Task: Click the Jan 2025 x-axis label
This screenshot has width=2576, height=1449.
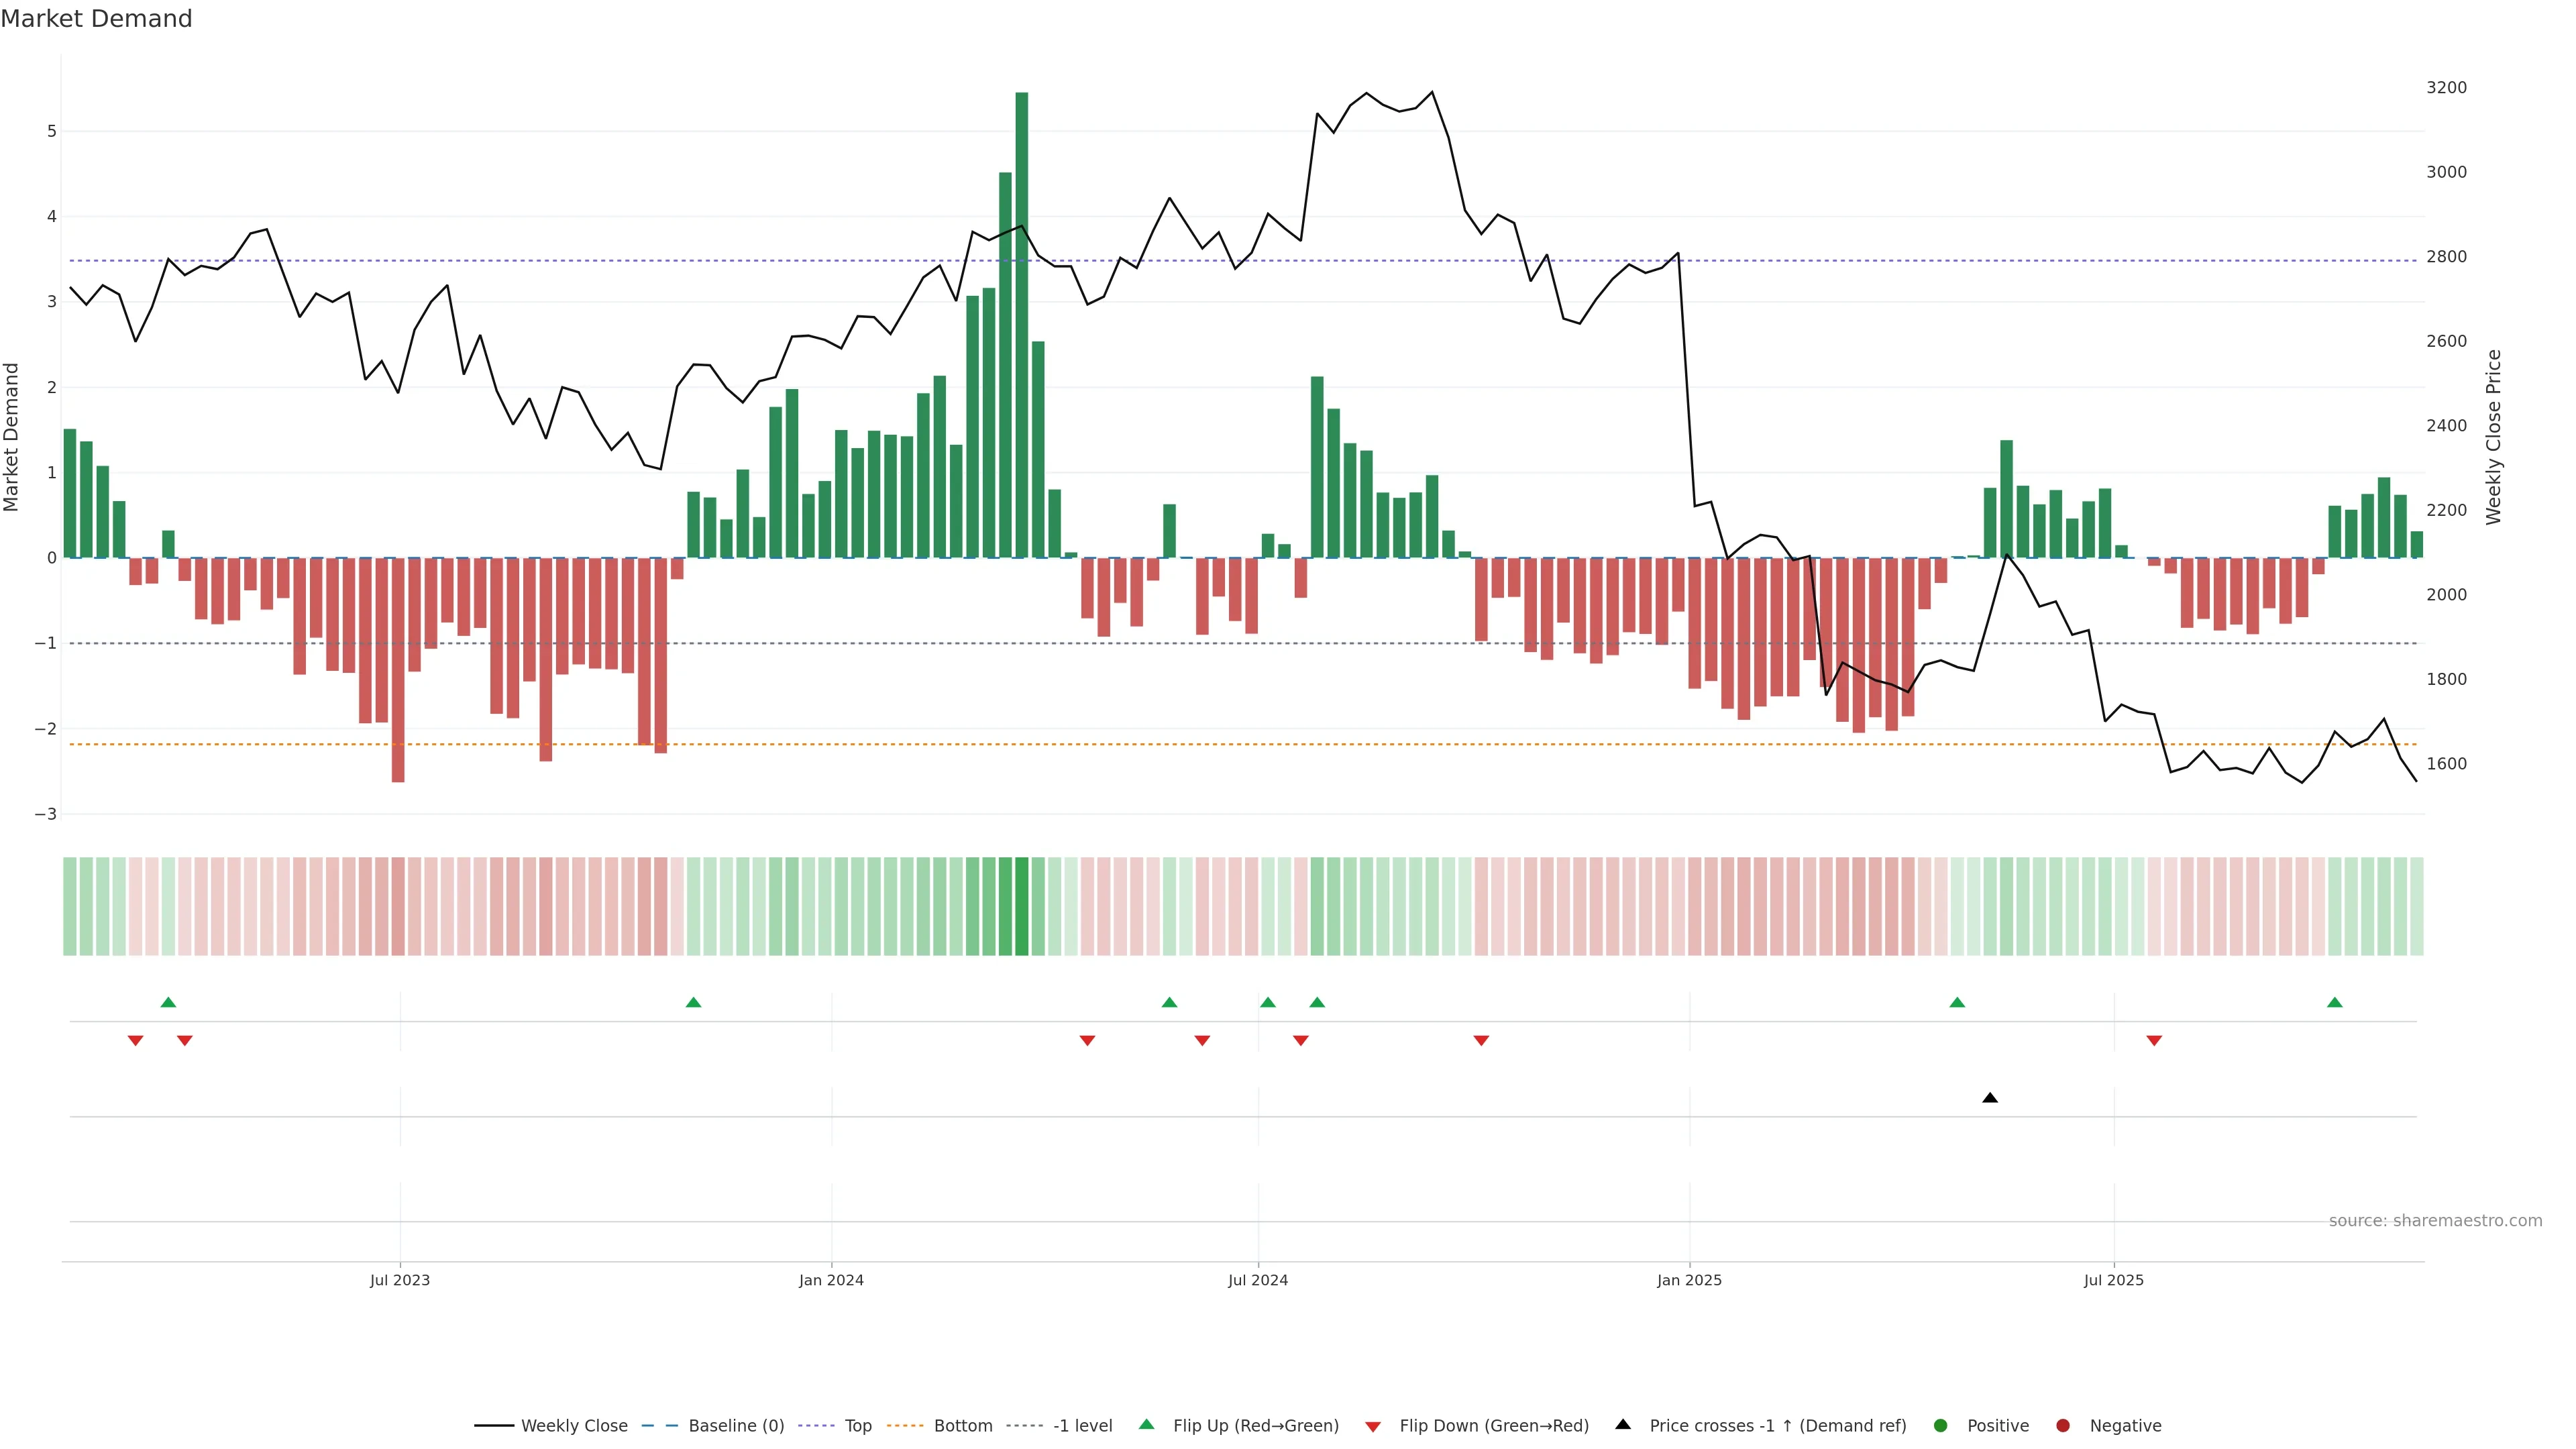Action: 1689,1280
